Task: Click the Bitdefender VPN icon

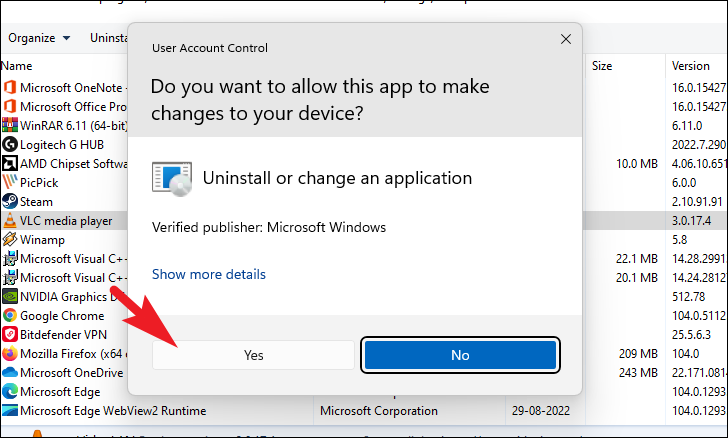Action: pos(10,334)
